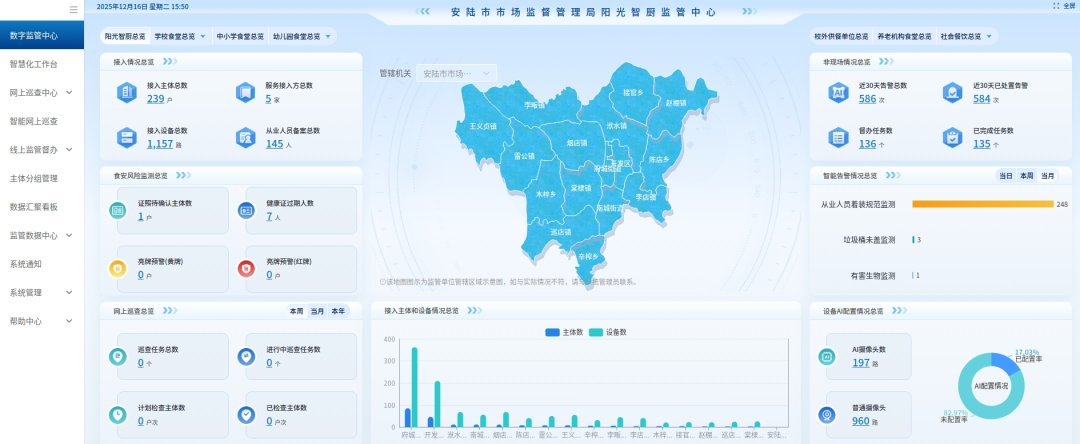Open the 管辖机关 dropdown selector

[457, 73]
